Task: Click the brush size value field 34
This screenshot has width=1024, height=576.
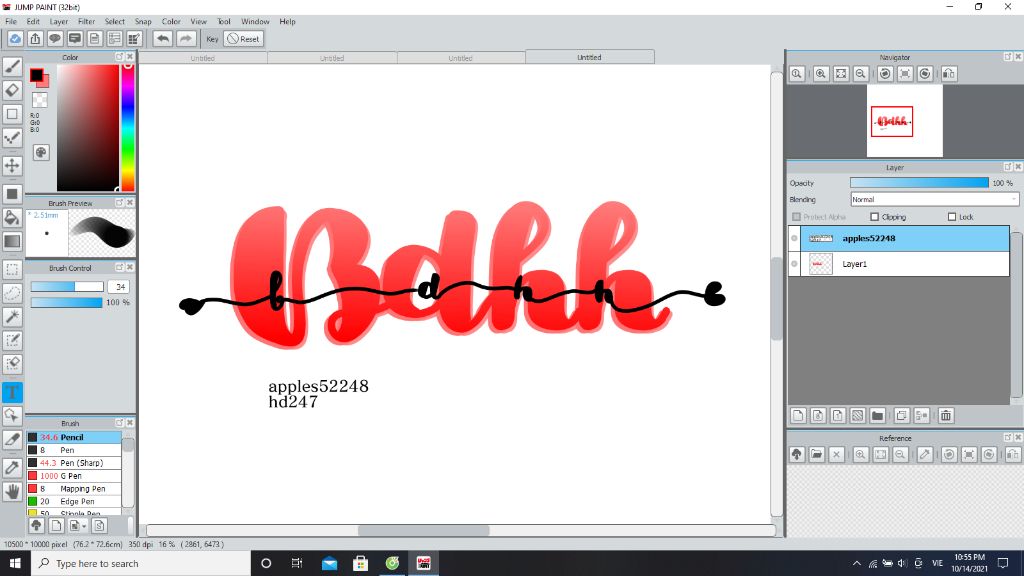Action: 120,287
